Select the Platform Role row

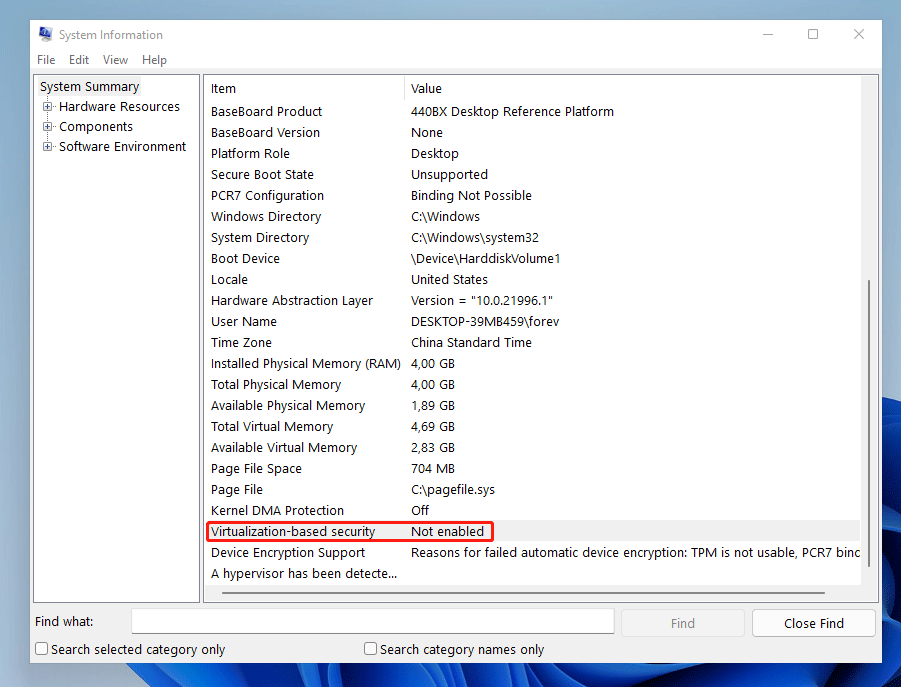(x=532, y=153)
